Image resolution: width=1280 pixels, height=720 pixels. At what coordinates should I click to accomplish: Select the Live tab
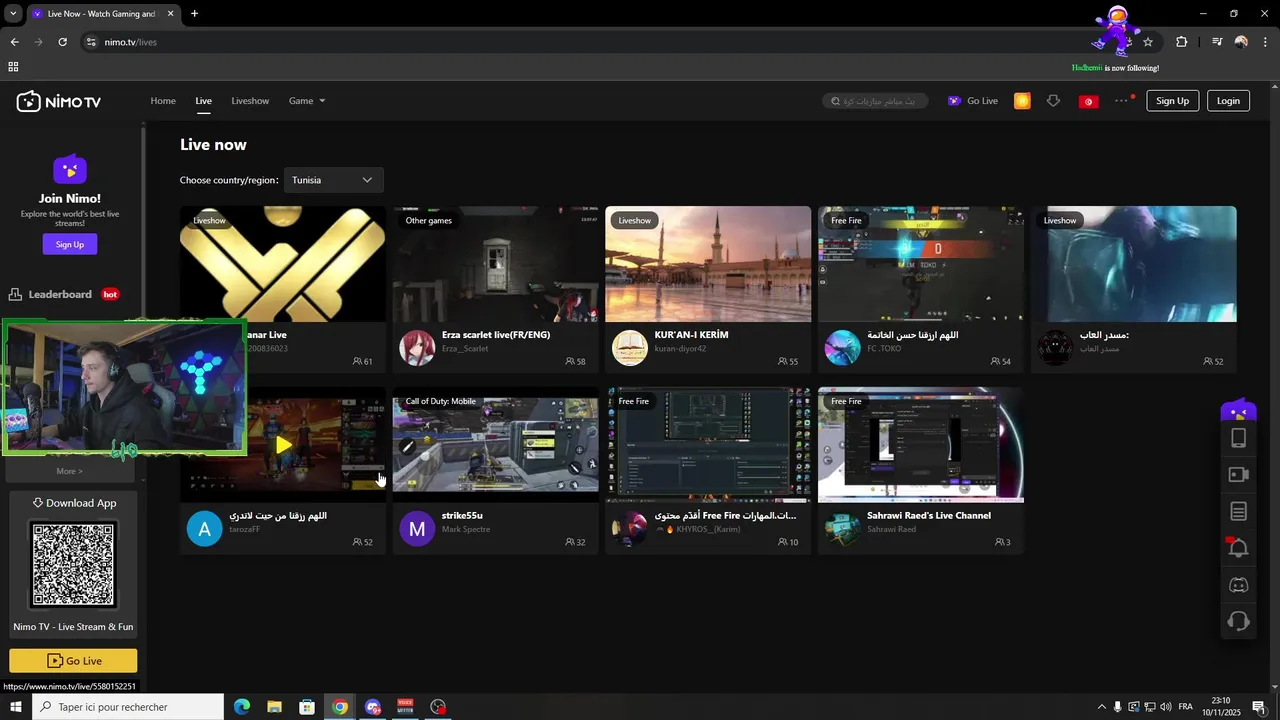click(x=203, y=101)
